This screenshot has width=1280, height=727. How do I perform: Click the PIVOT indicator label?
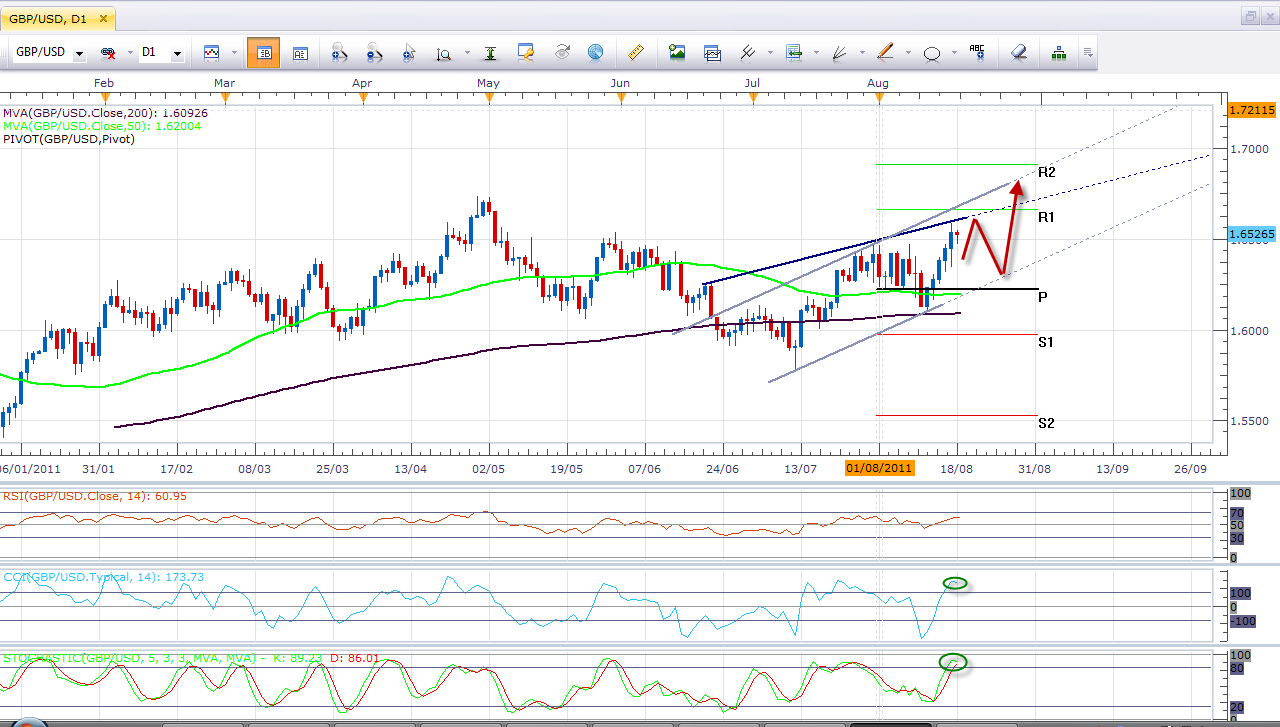point(69,139)
